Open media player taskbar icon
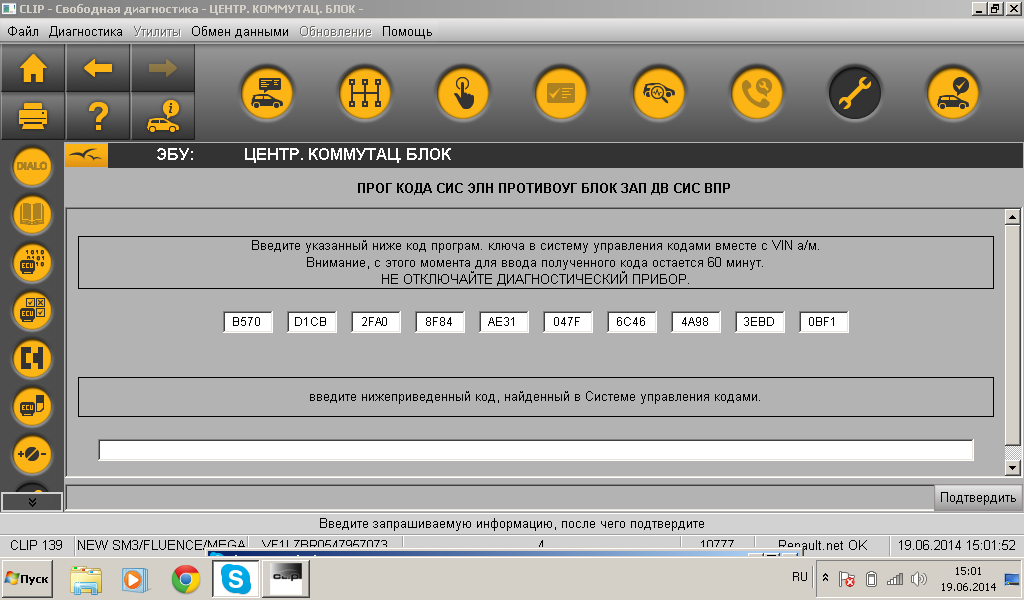Screen dimensions: 1024x600 (x=135, y=579)
